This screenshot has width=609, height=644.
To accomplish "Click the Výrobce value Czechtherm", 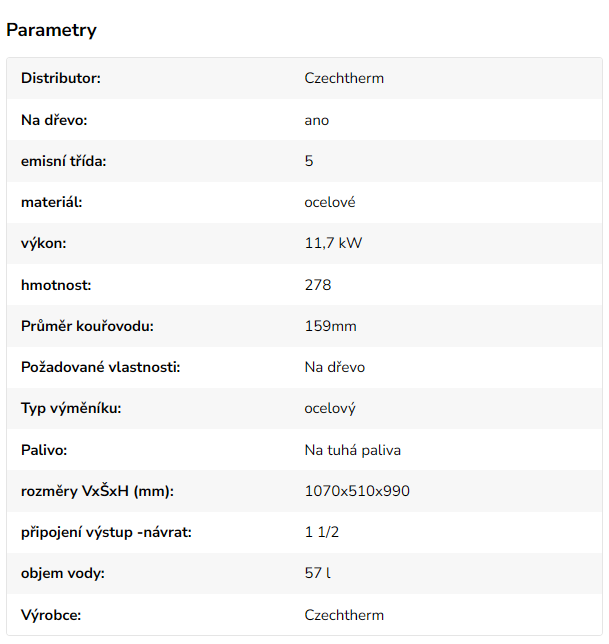I will click(x=344, y=615).
